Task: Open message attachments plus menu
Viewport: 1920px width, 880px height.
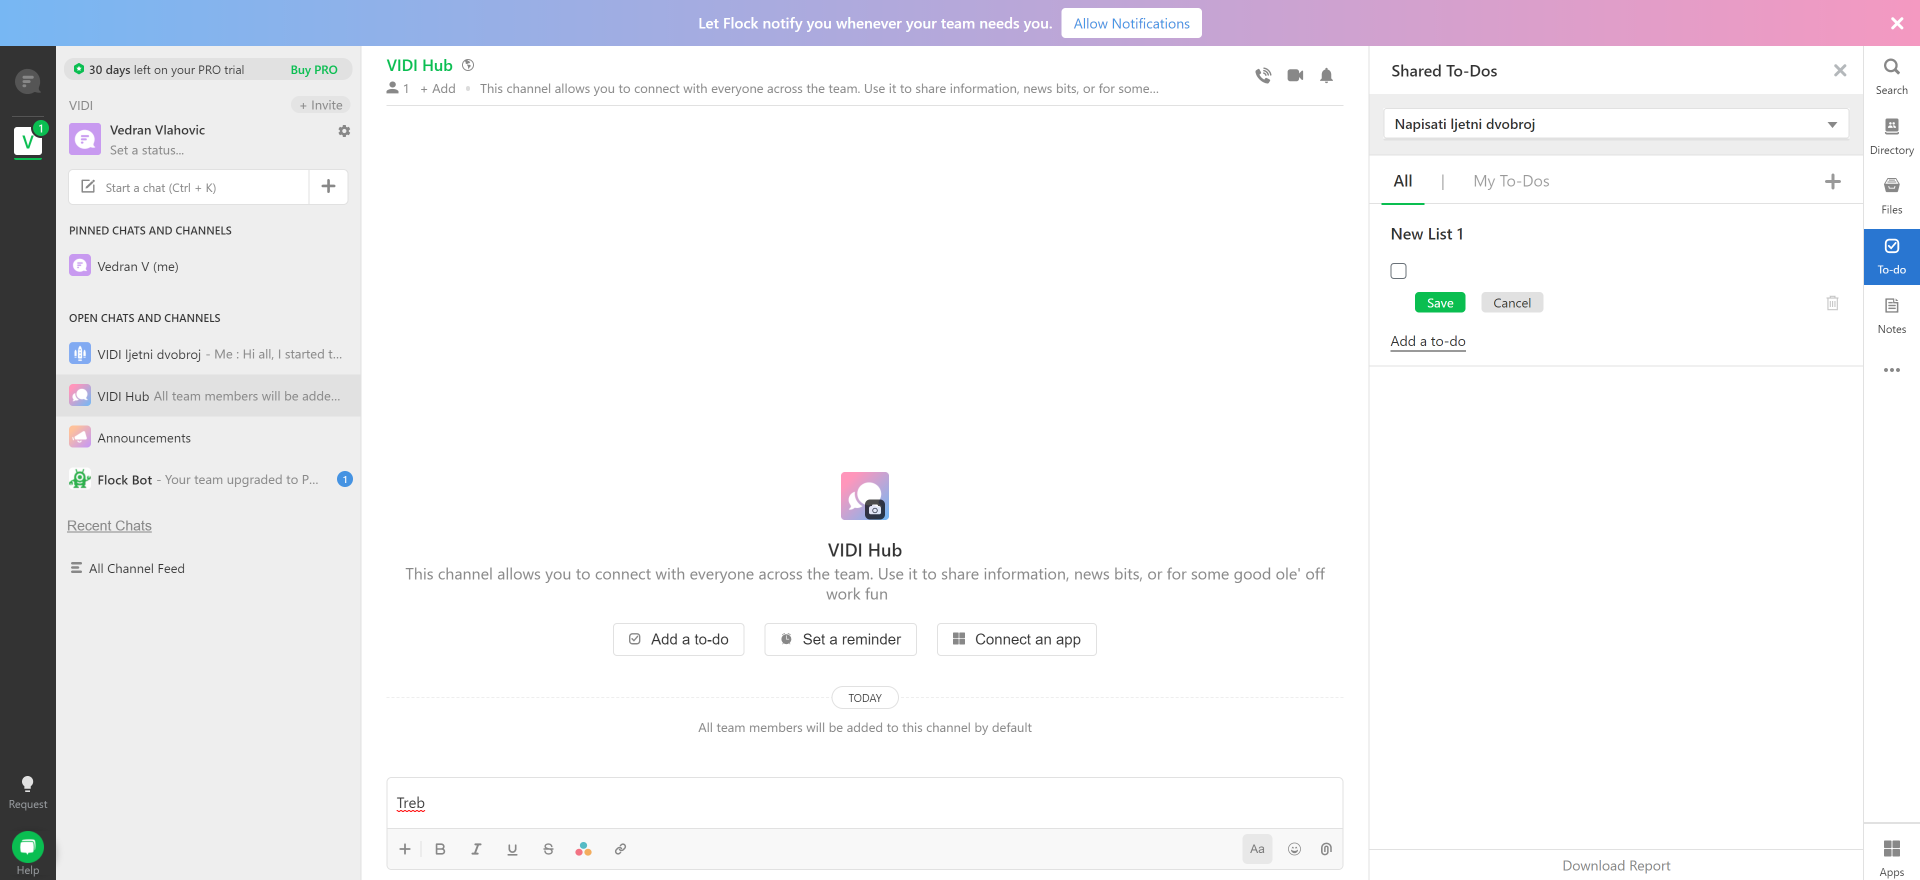Action: tap(404, 849)
